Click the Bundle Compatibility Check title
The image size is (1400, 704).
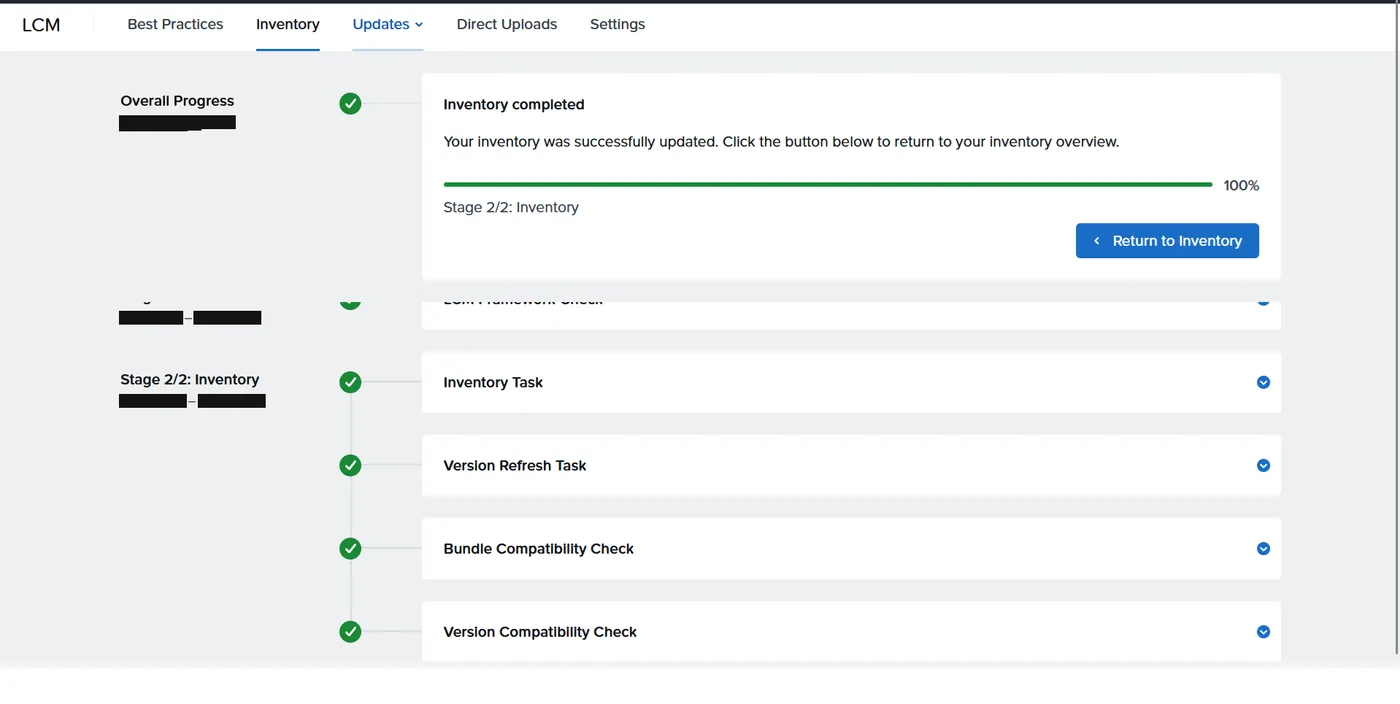pos(539,548)
